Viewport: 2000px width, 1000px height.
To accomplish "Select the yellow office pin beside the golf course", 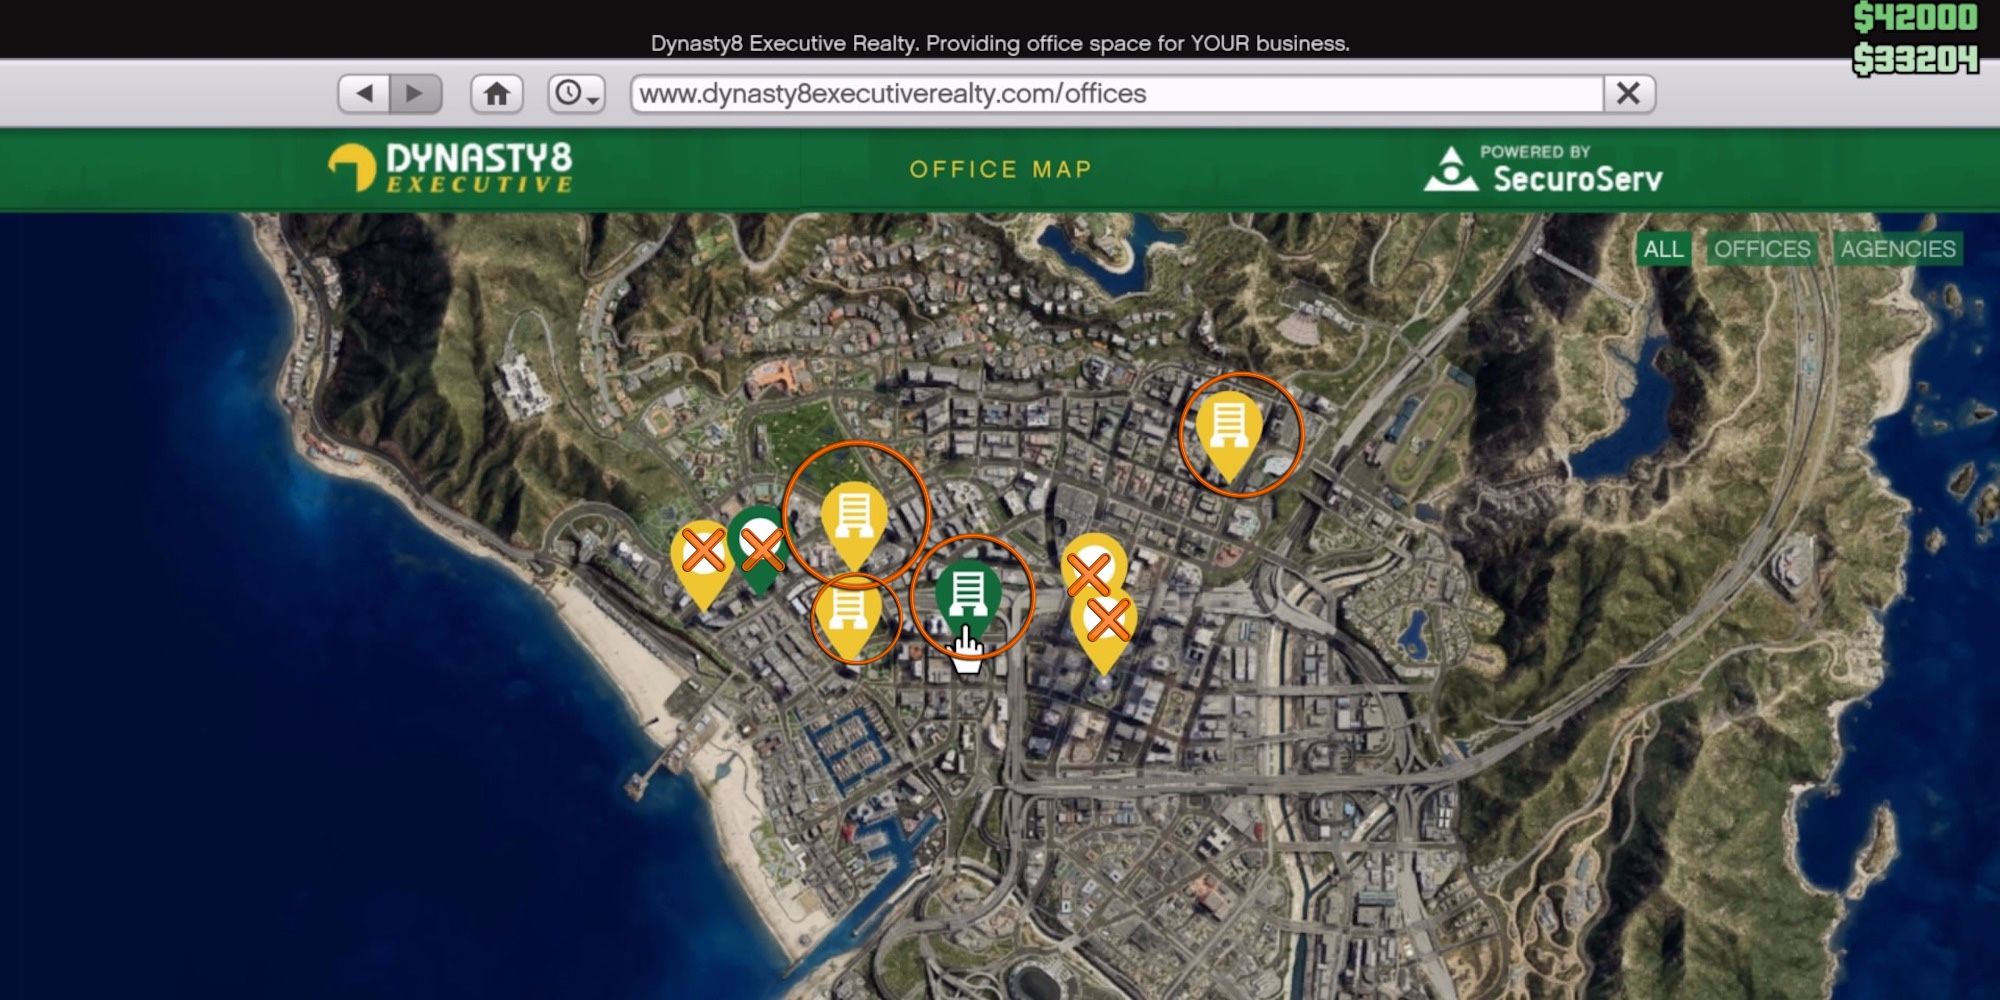I will (854, 523).
